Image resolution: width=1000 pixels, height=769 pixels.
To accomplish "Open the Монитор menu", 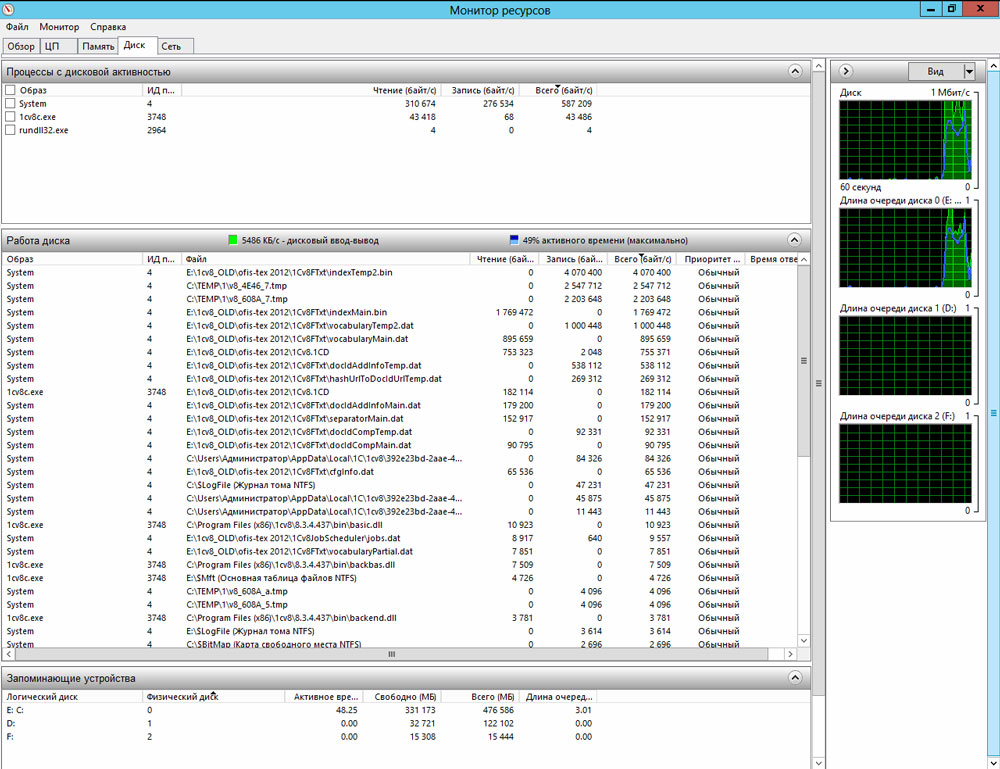I will tap(59, 27).
